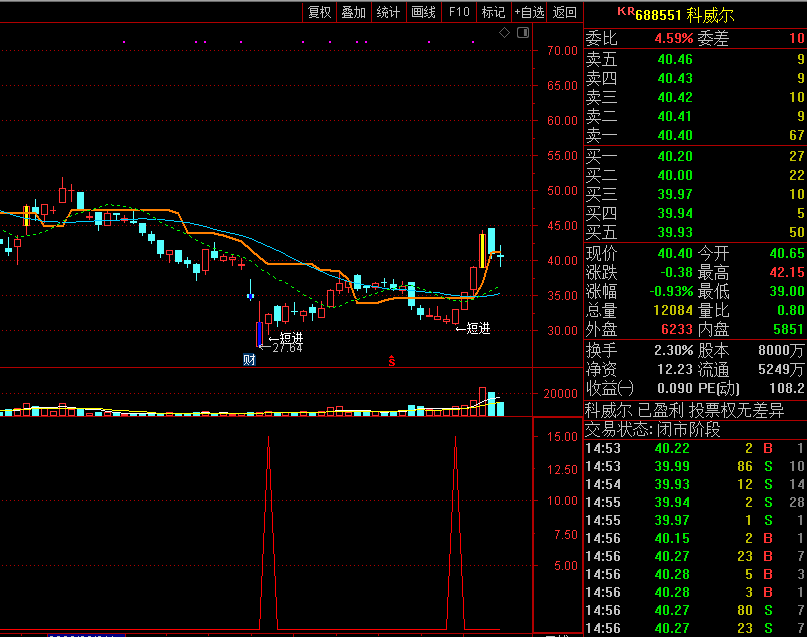
Task: Click 买四 price 39.94
Action: 675,214
